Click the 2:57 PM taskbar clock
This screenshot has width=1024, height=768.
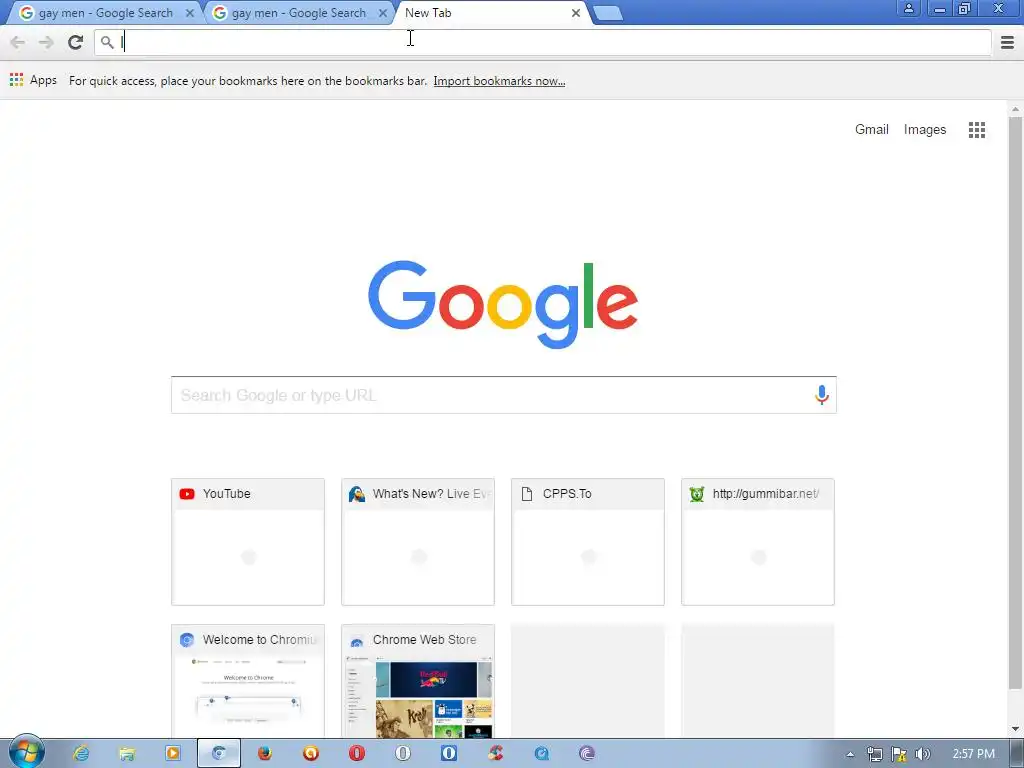coord(973,754)
